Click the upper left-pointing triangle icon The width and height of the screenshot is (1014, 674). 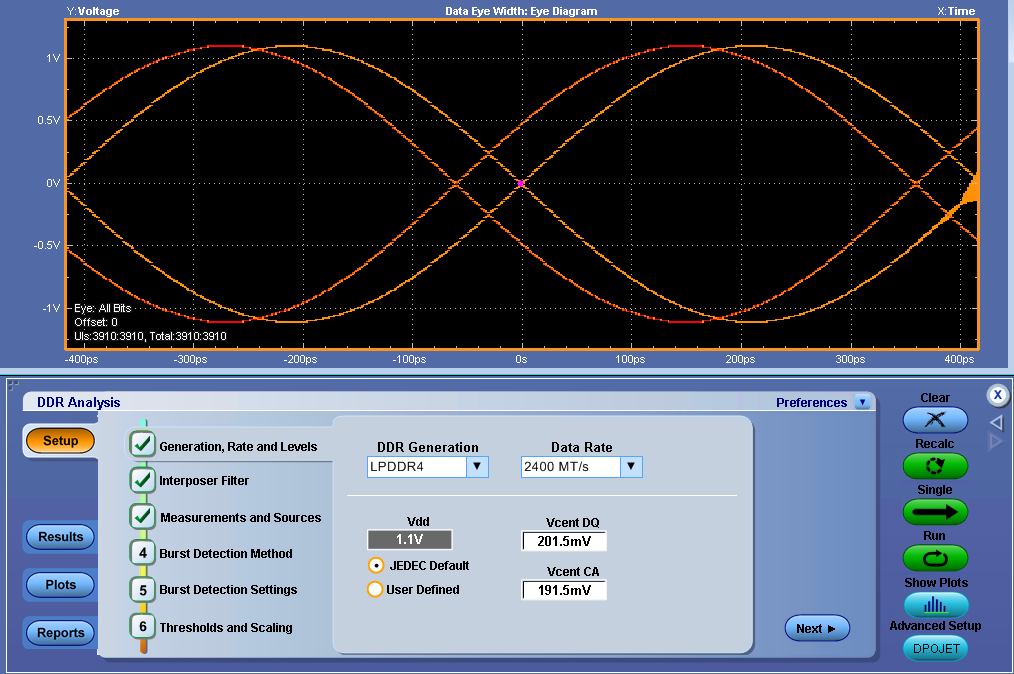coord(996,422)
